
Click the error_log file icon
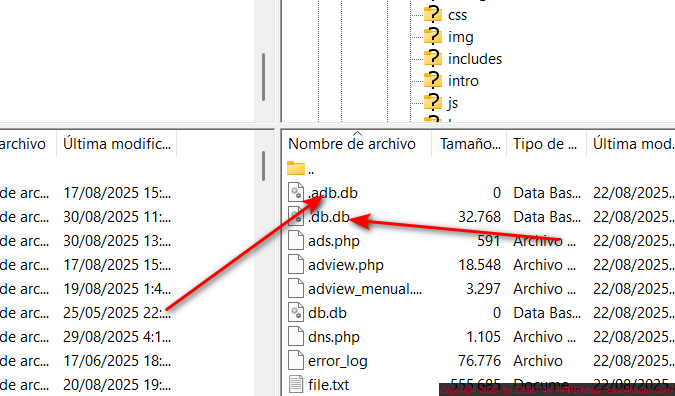pos(296,361)
